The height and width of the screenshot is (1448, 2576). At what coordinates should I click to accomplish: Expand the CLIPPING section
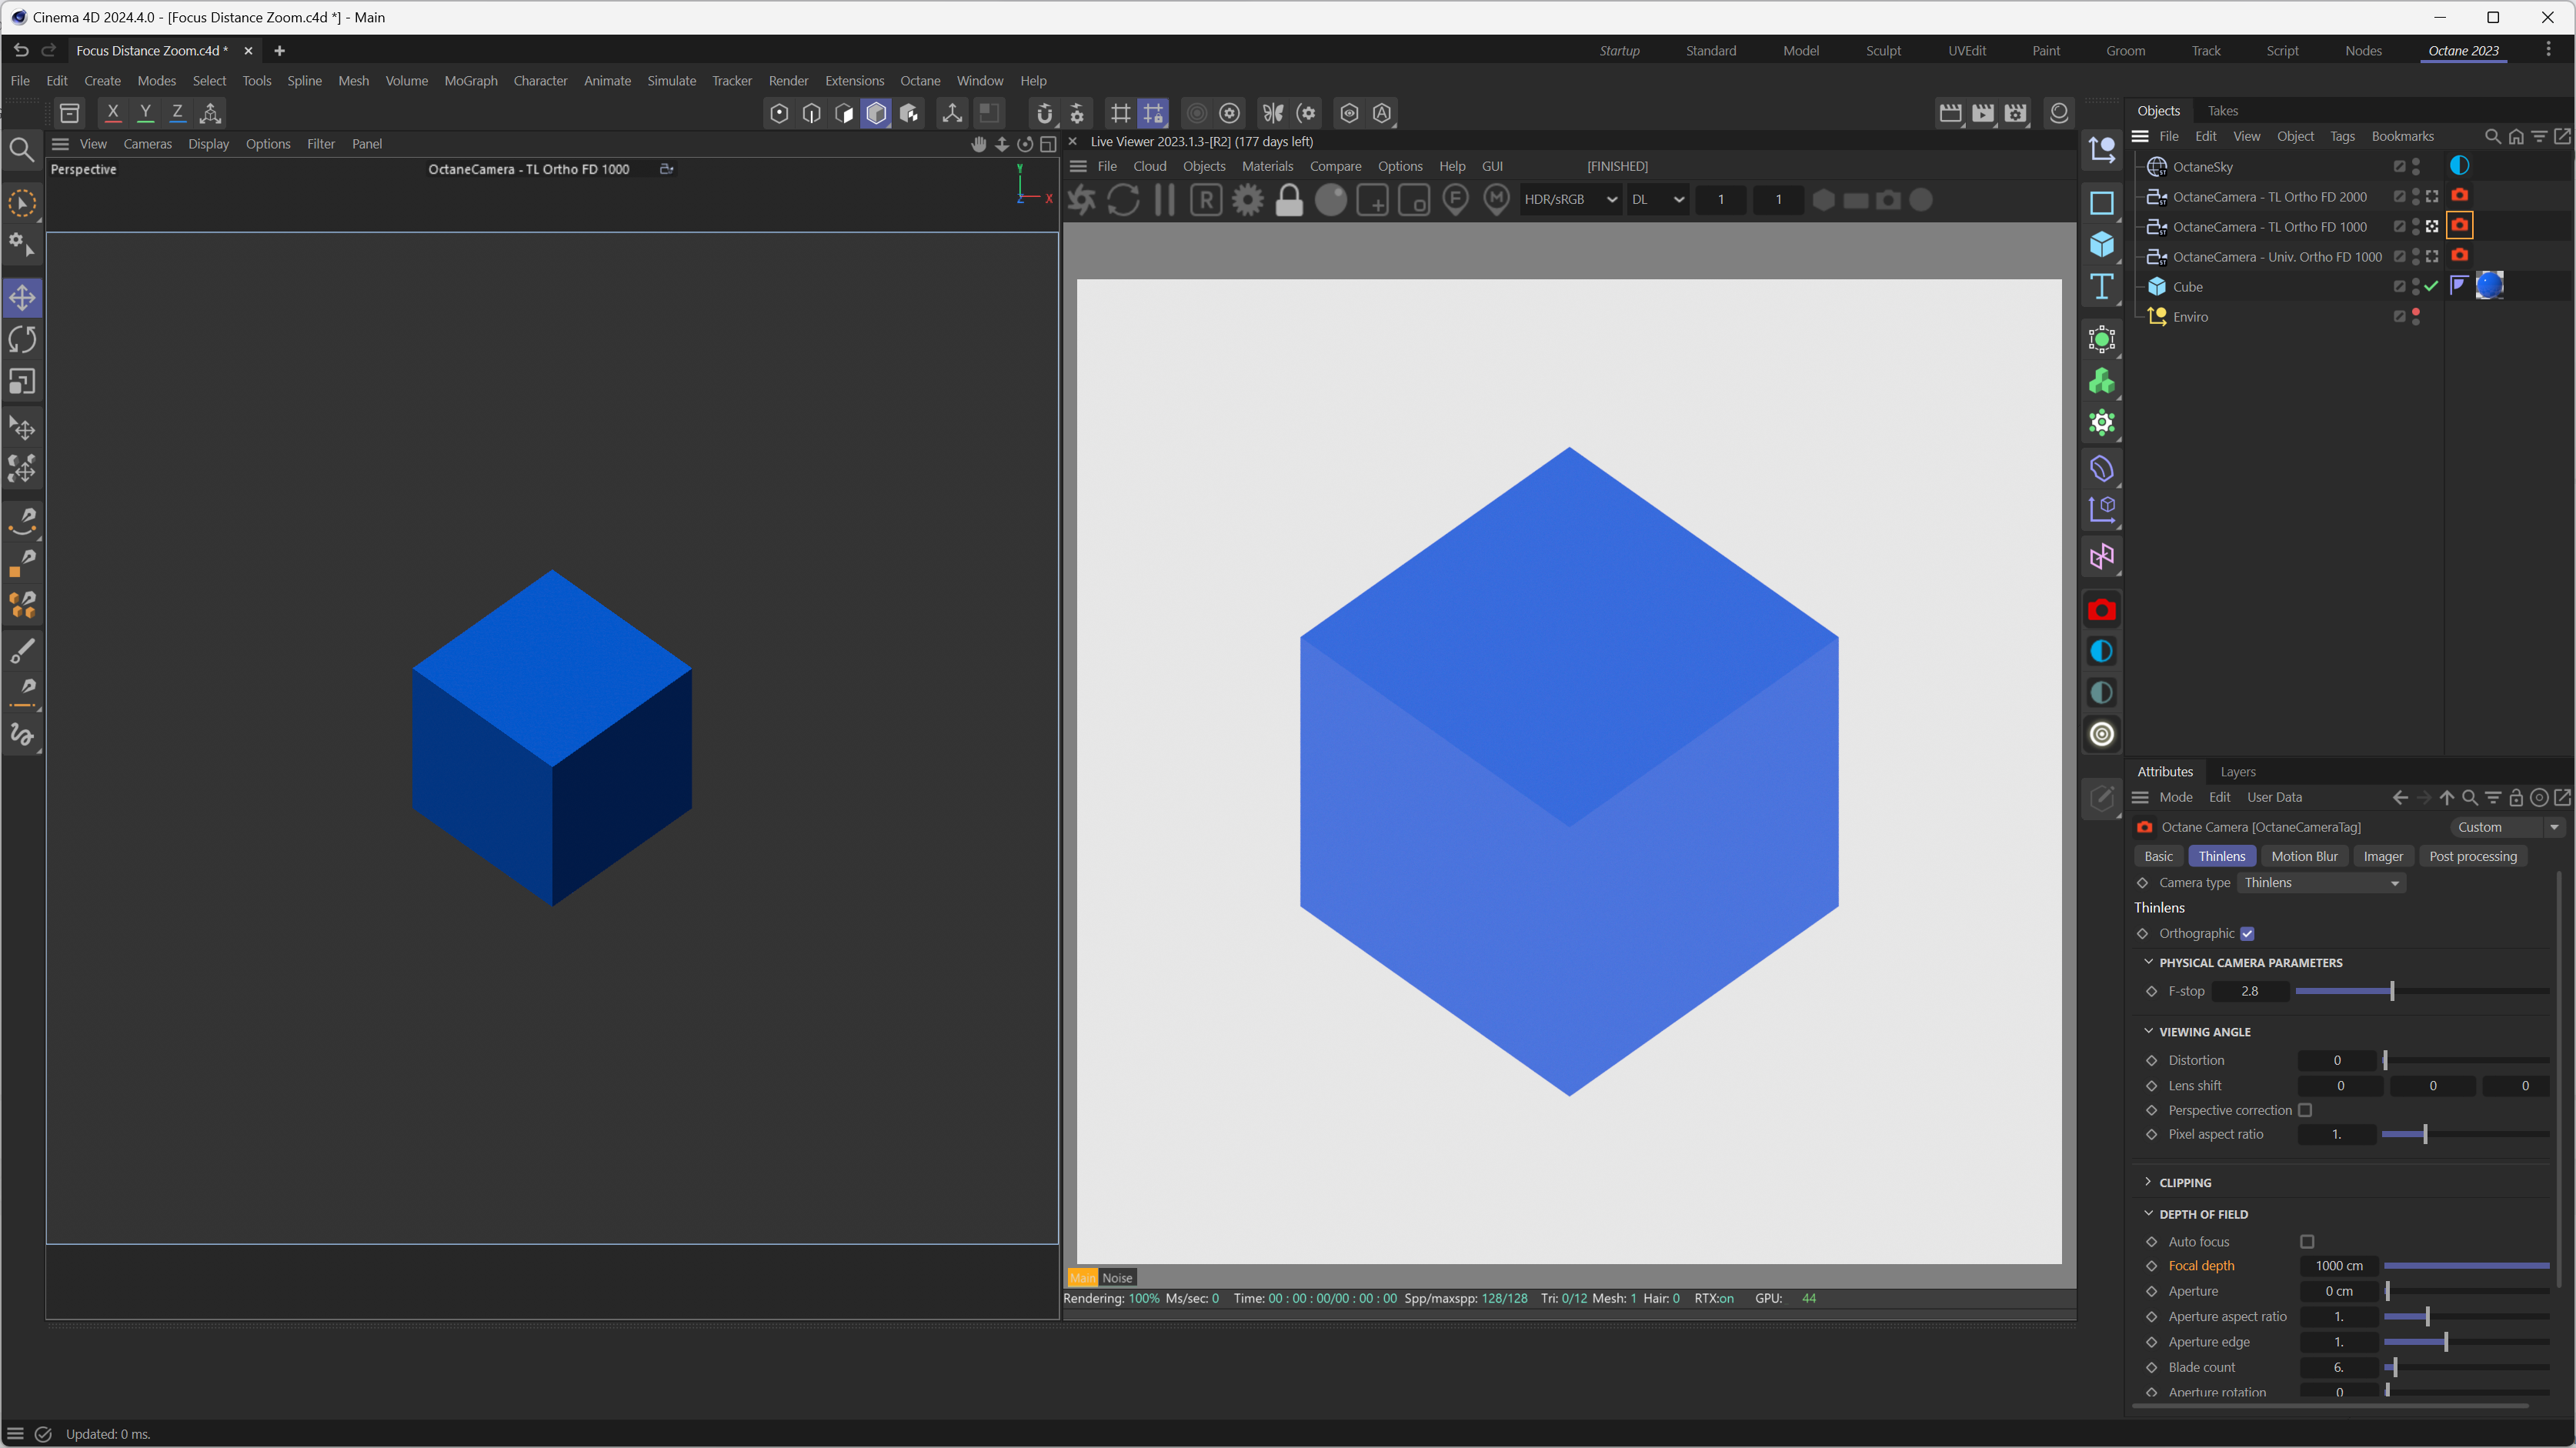2185,1182
